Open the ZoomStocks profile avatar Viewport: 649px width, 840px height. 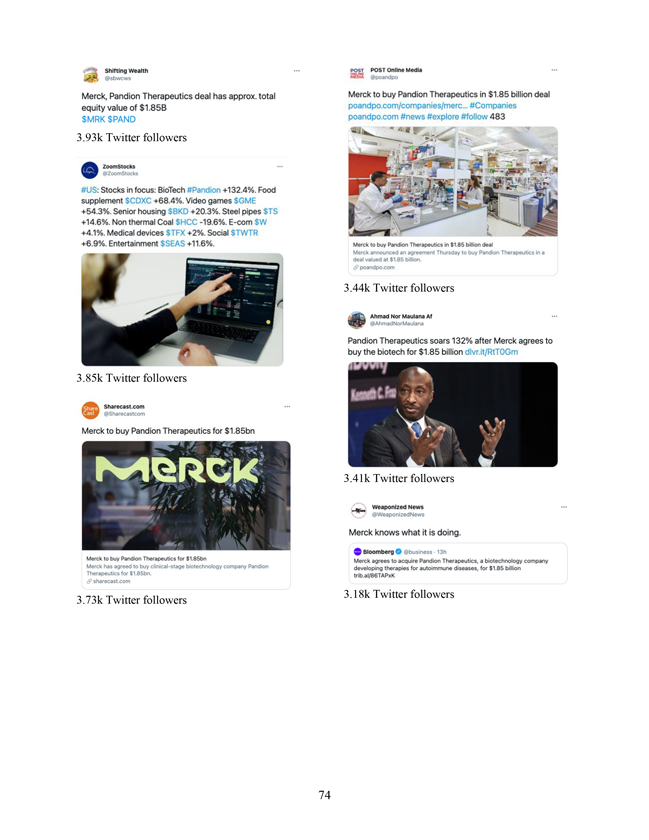89,170
